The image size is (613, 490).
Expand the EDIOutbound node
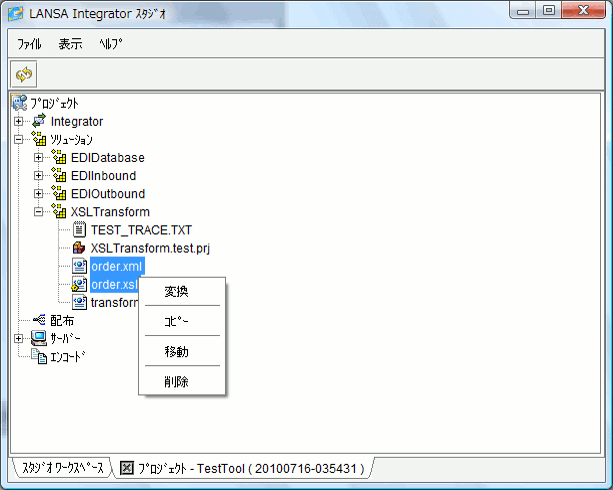click(38, 193)
